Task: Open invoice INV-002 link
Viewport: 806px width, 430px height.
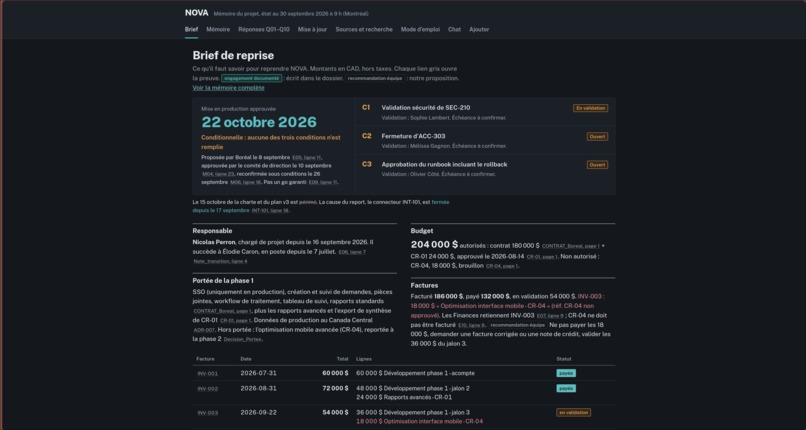Action: point(208,389)
